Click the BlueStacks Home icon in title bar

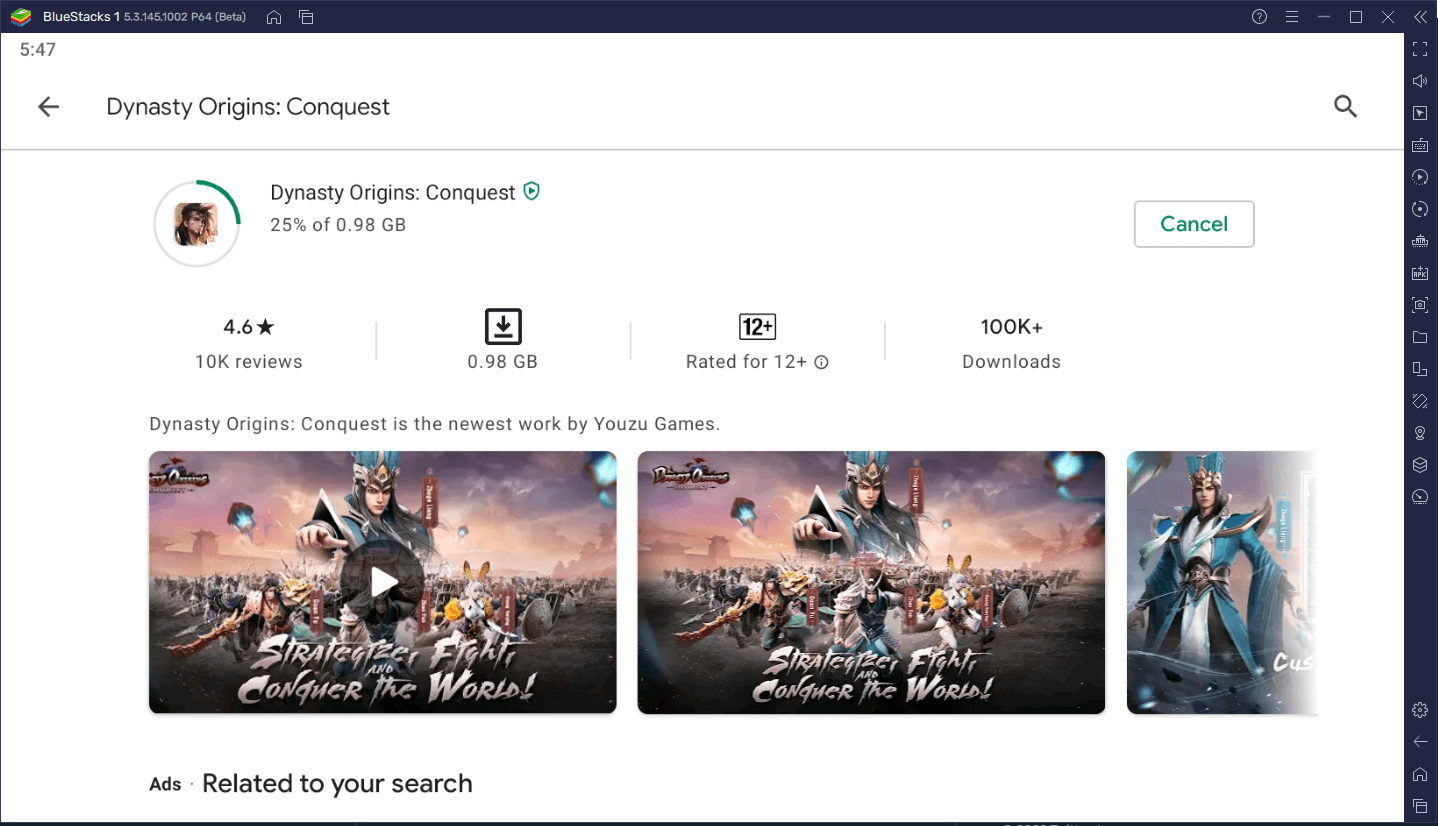tap(274, 17)
